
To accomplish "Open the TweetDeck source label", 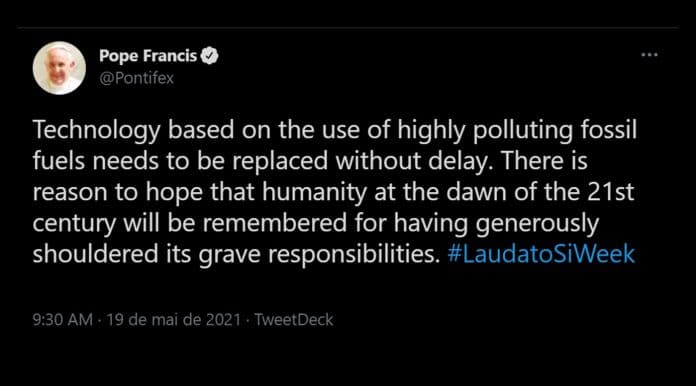I will coord(293,319).
